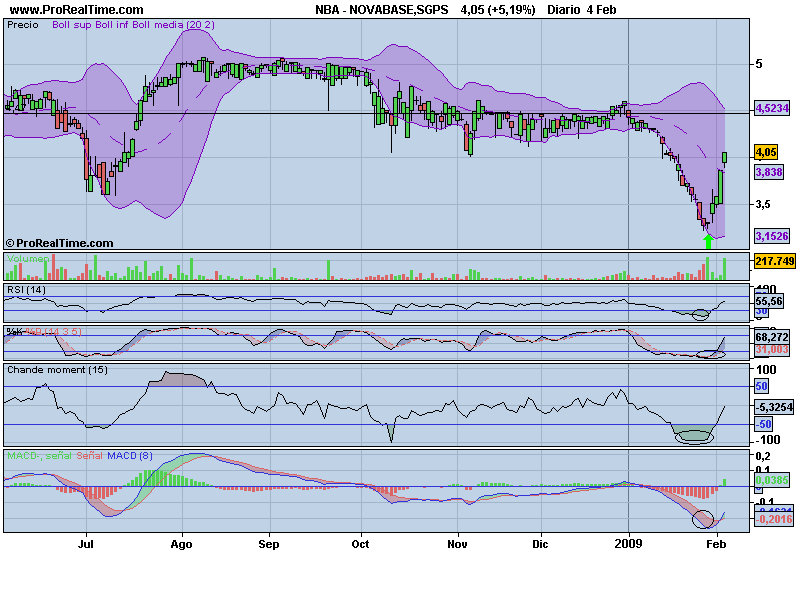The image size is (800, 600).
Task: Click the blue -50 Chande level tag
Action: (x=763, y=424)
